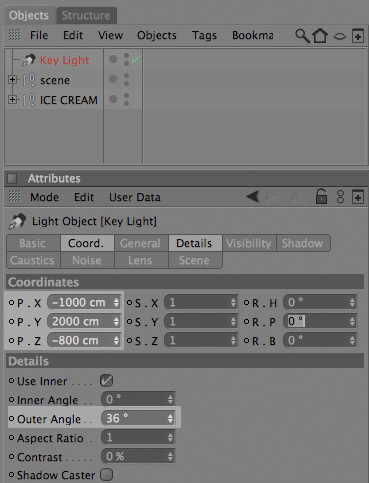Switch to the Objects tab
Screen dimensions: 369x483
point(29,15)
